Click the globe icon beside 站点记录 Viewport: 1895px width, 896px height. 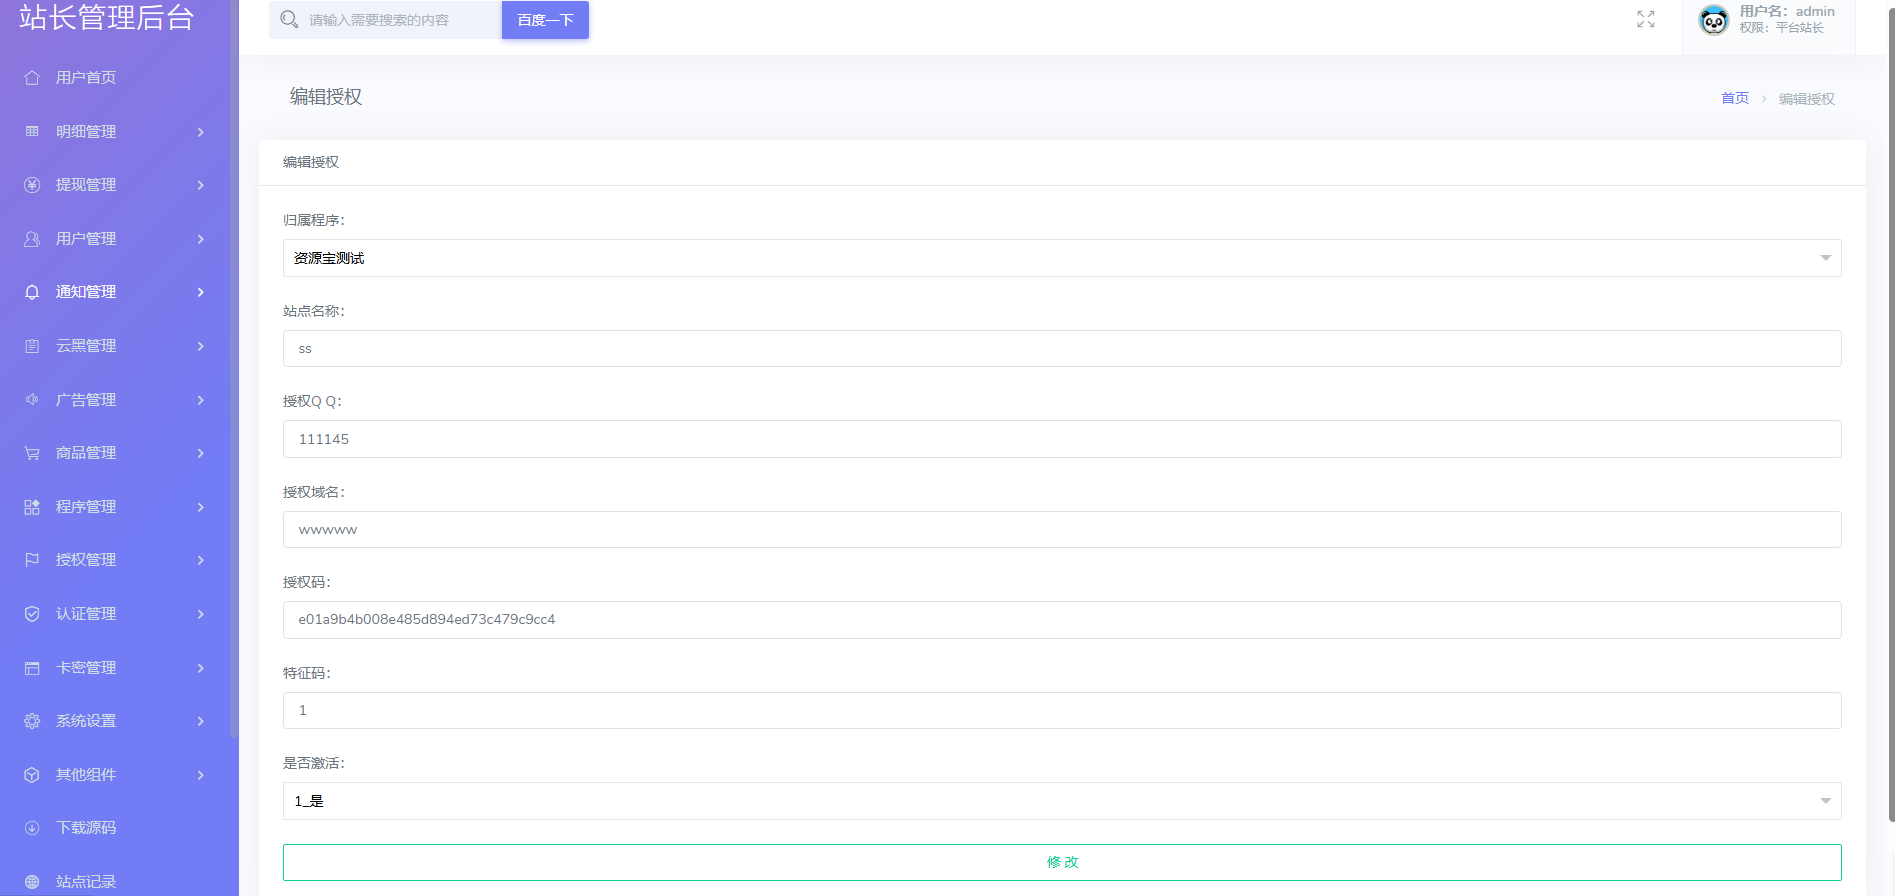pyautogui.click(x=32, y=882)
